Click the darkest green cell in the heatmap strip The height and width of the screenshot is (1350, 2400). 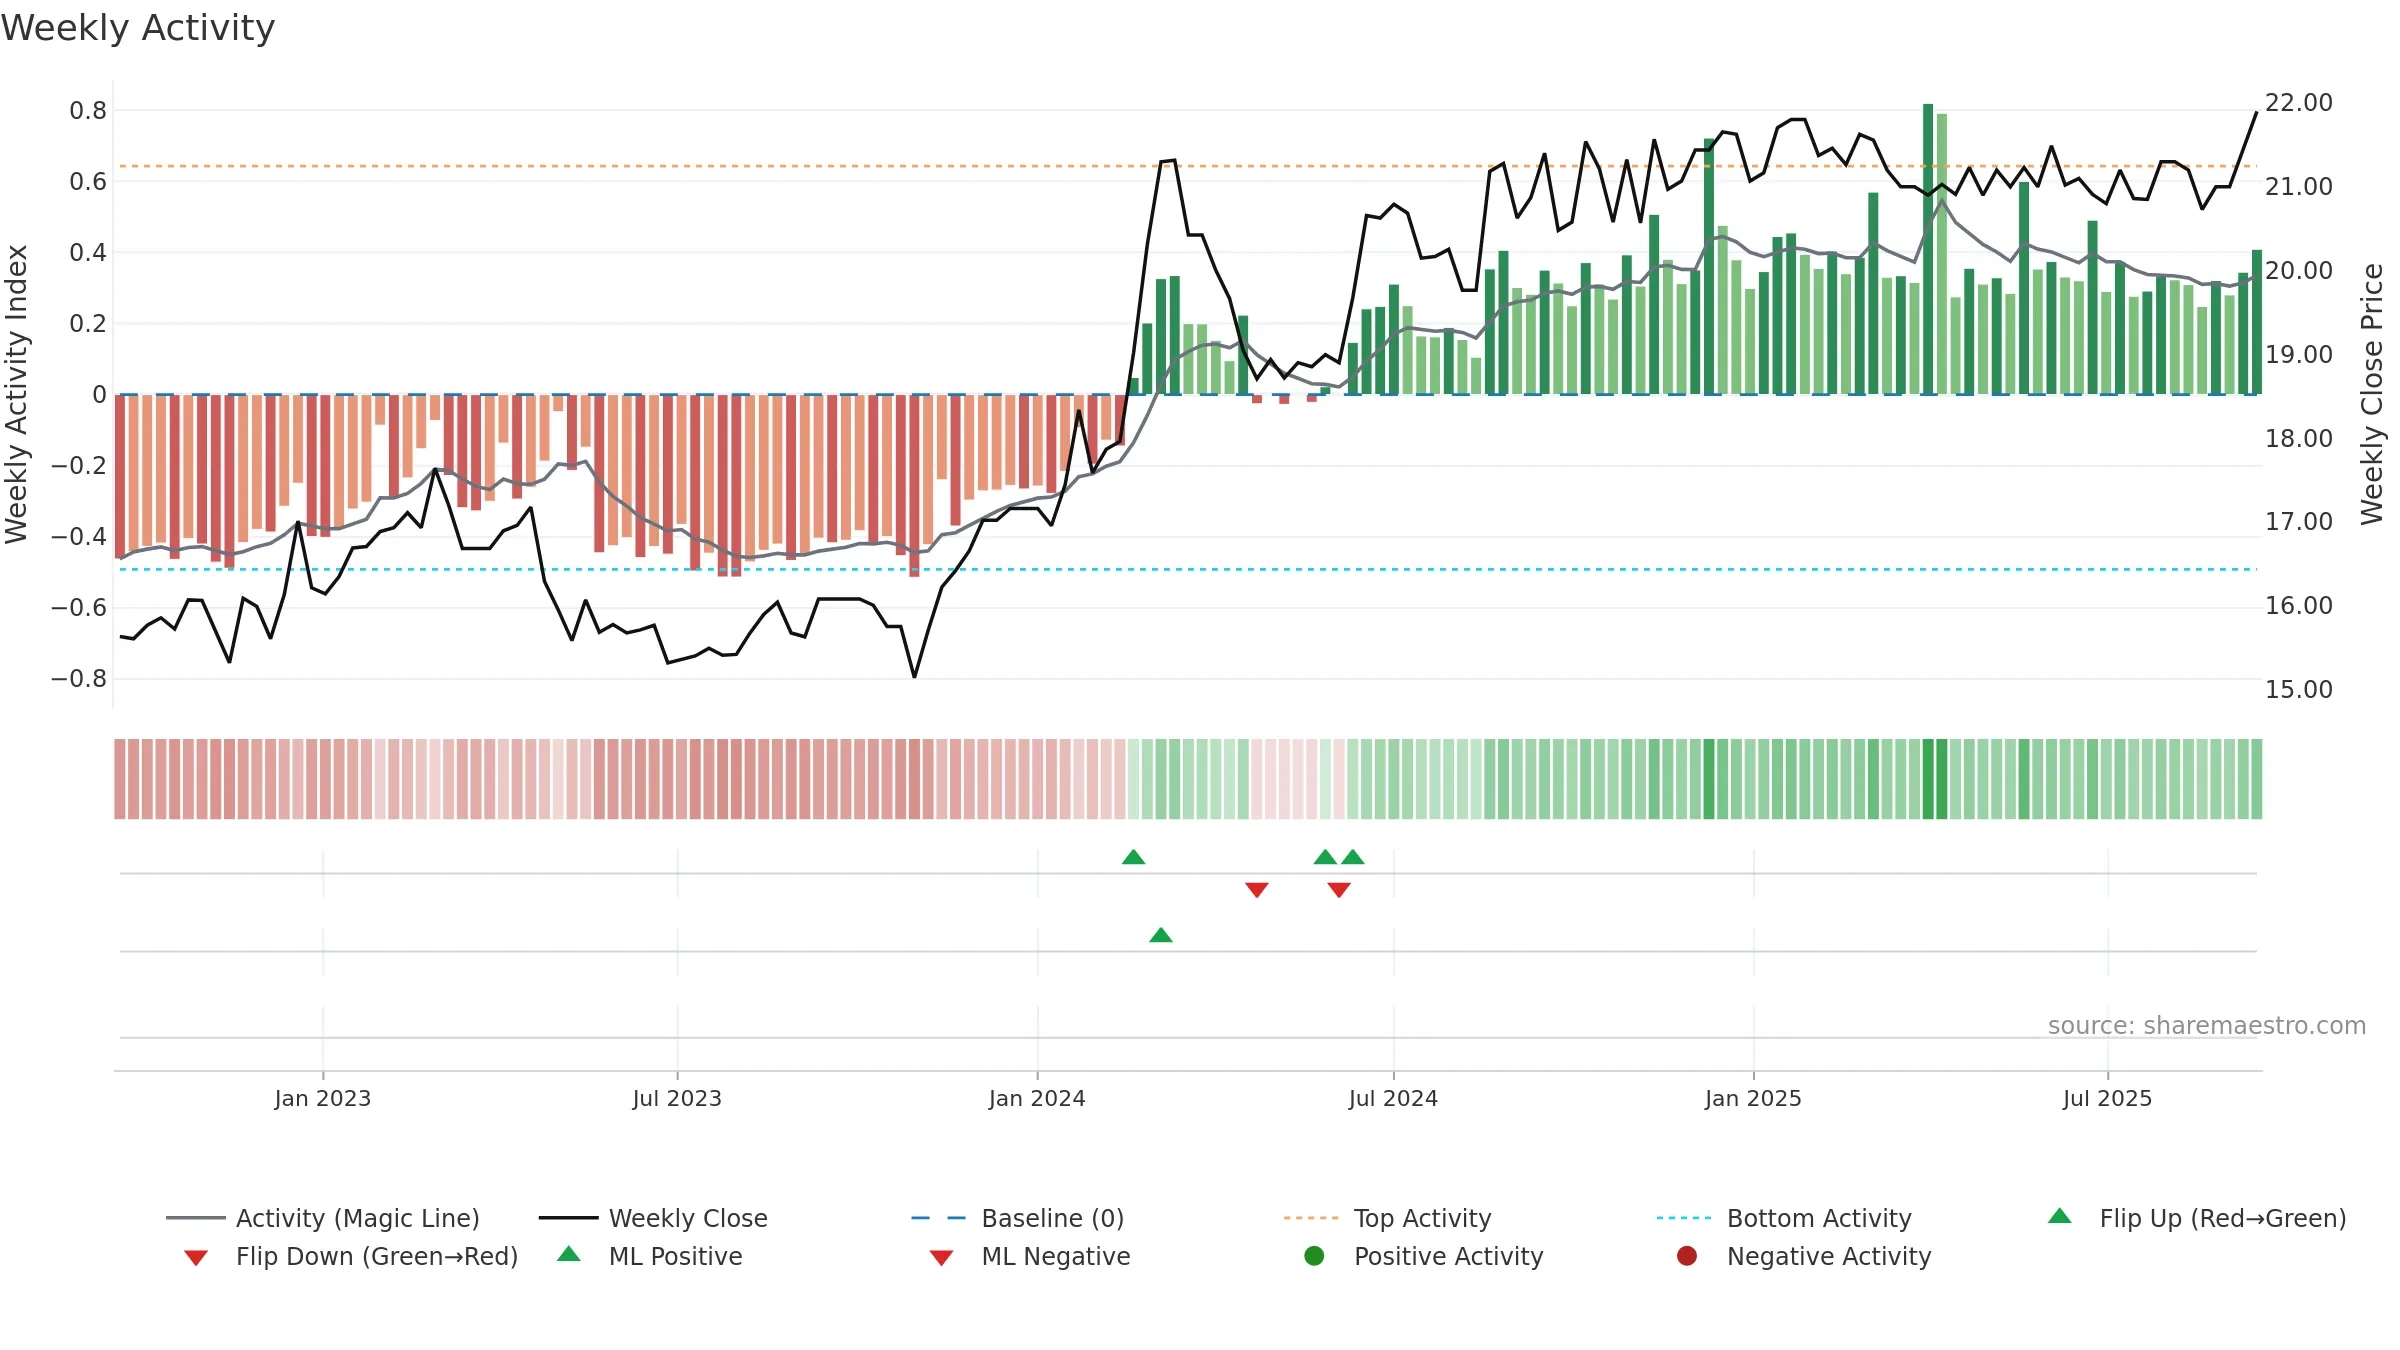pos(1928,779)
